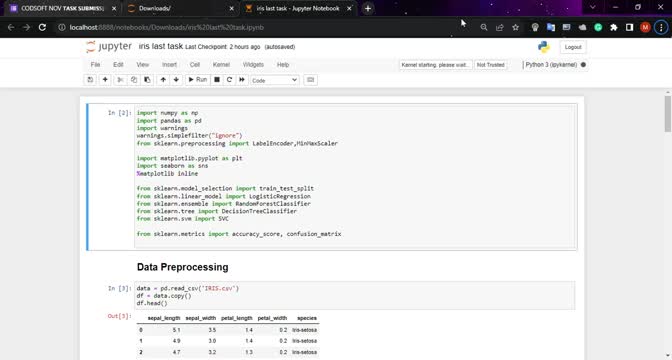The image size is (672, 360).
Task: Open the cell type Code dropdown
Action: coord(275,80)
